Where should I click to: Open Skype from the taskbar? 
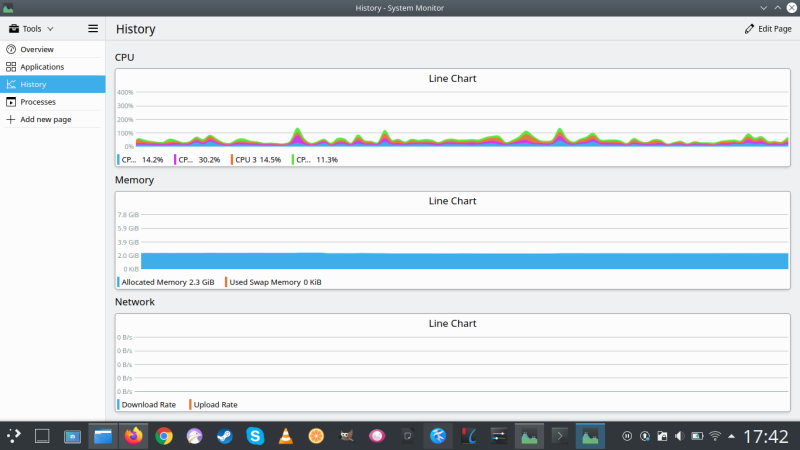coord(255,436)
